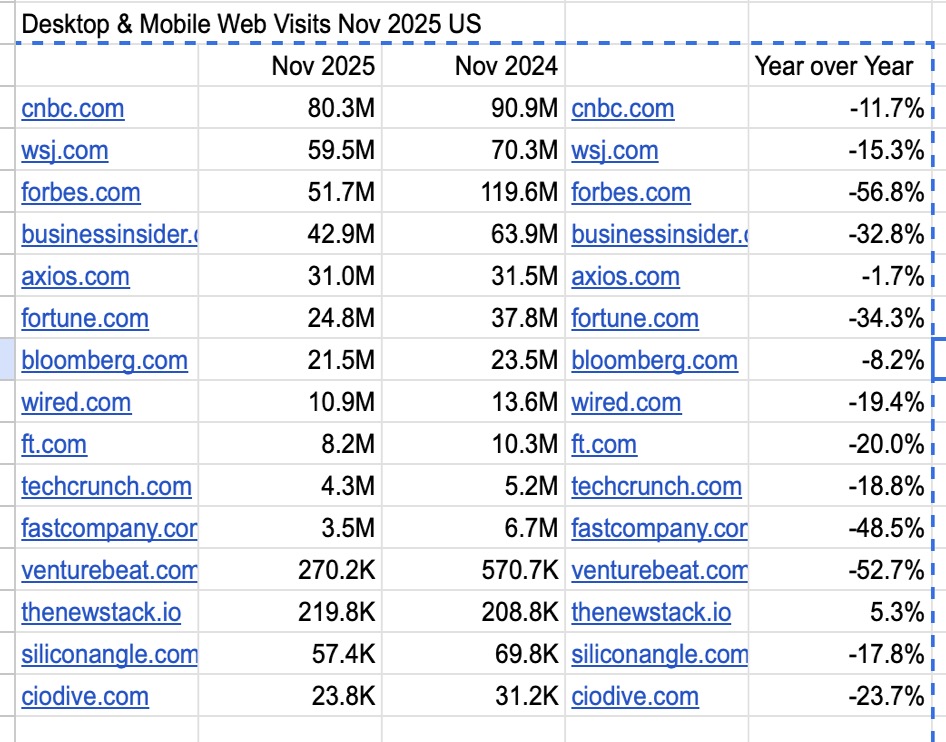Open the forbes.com link in the leftmost column
This screenshot has width=946, height=742.
pos(81,193)
